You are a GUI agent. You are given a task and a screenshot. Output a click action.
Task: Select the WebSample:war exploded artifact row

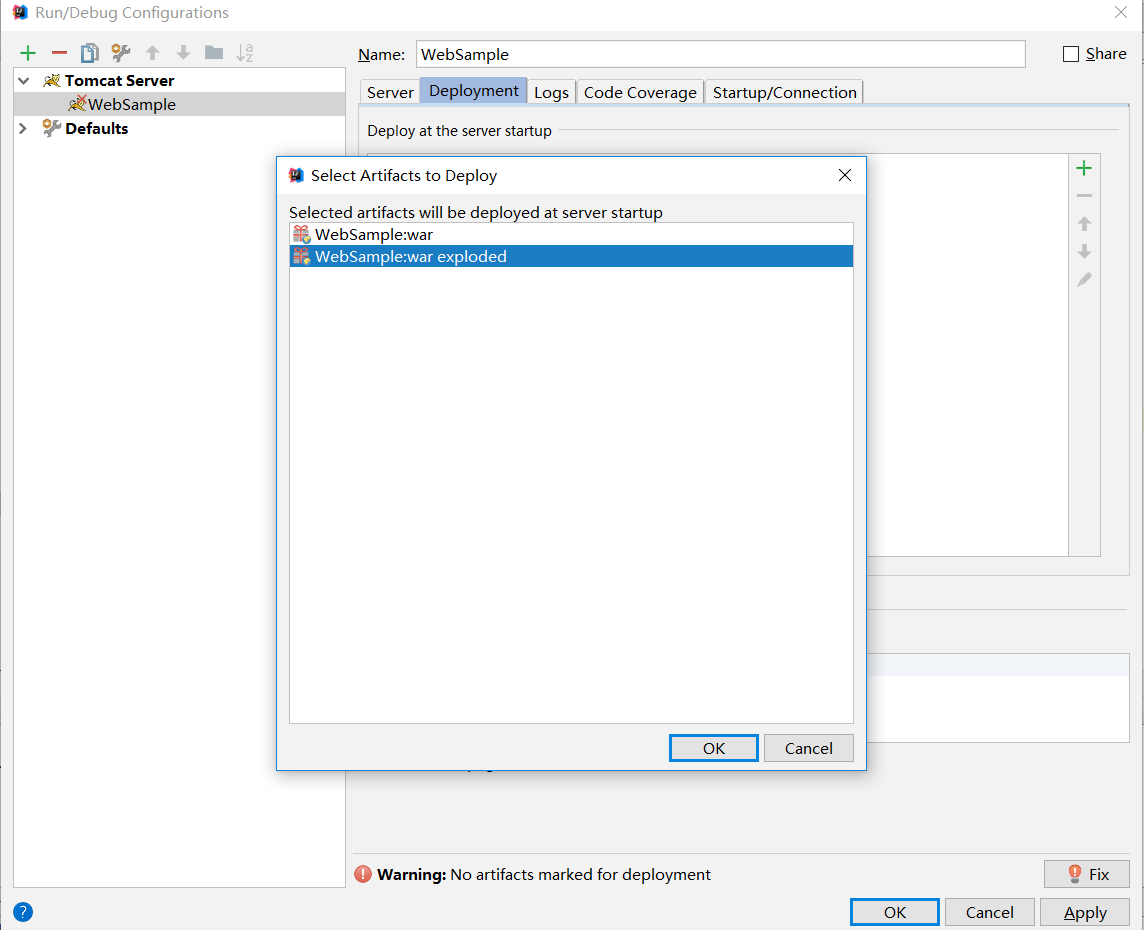571,256
